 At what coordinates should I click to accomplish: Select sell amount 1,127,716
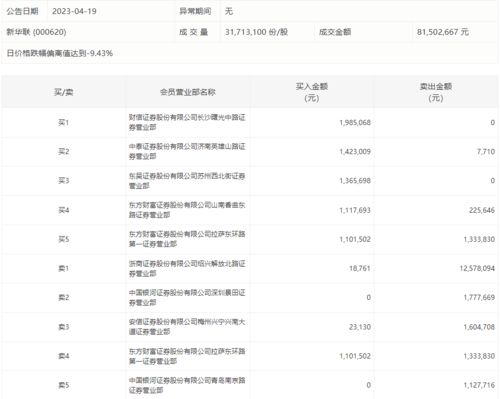479,385
